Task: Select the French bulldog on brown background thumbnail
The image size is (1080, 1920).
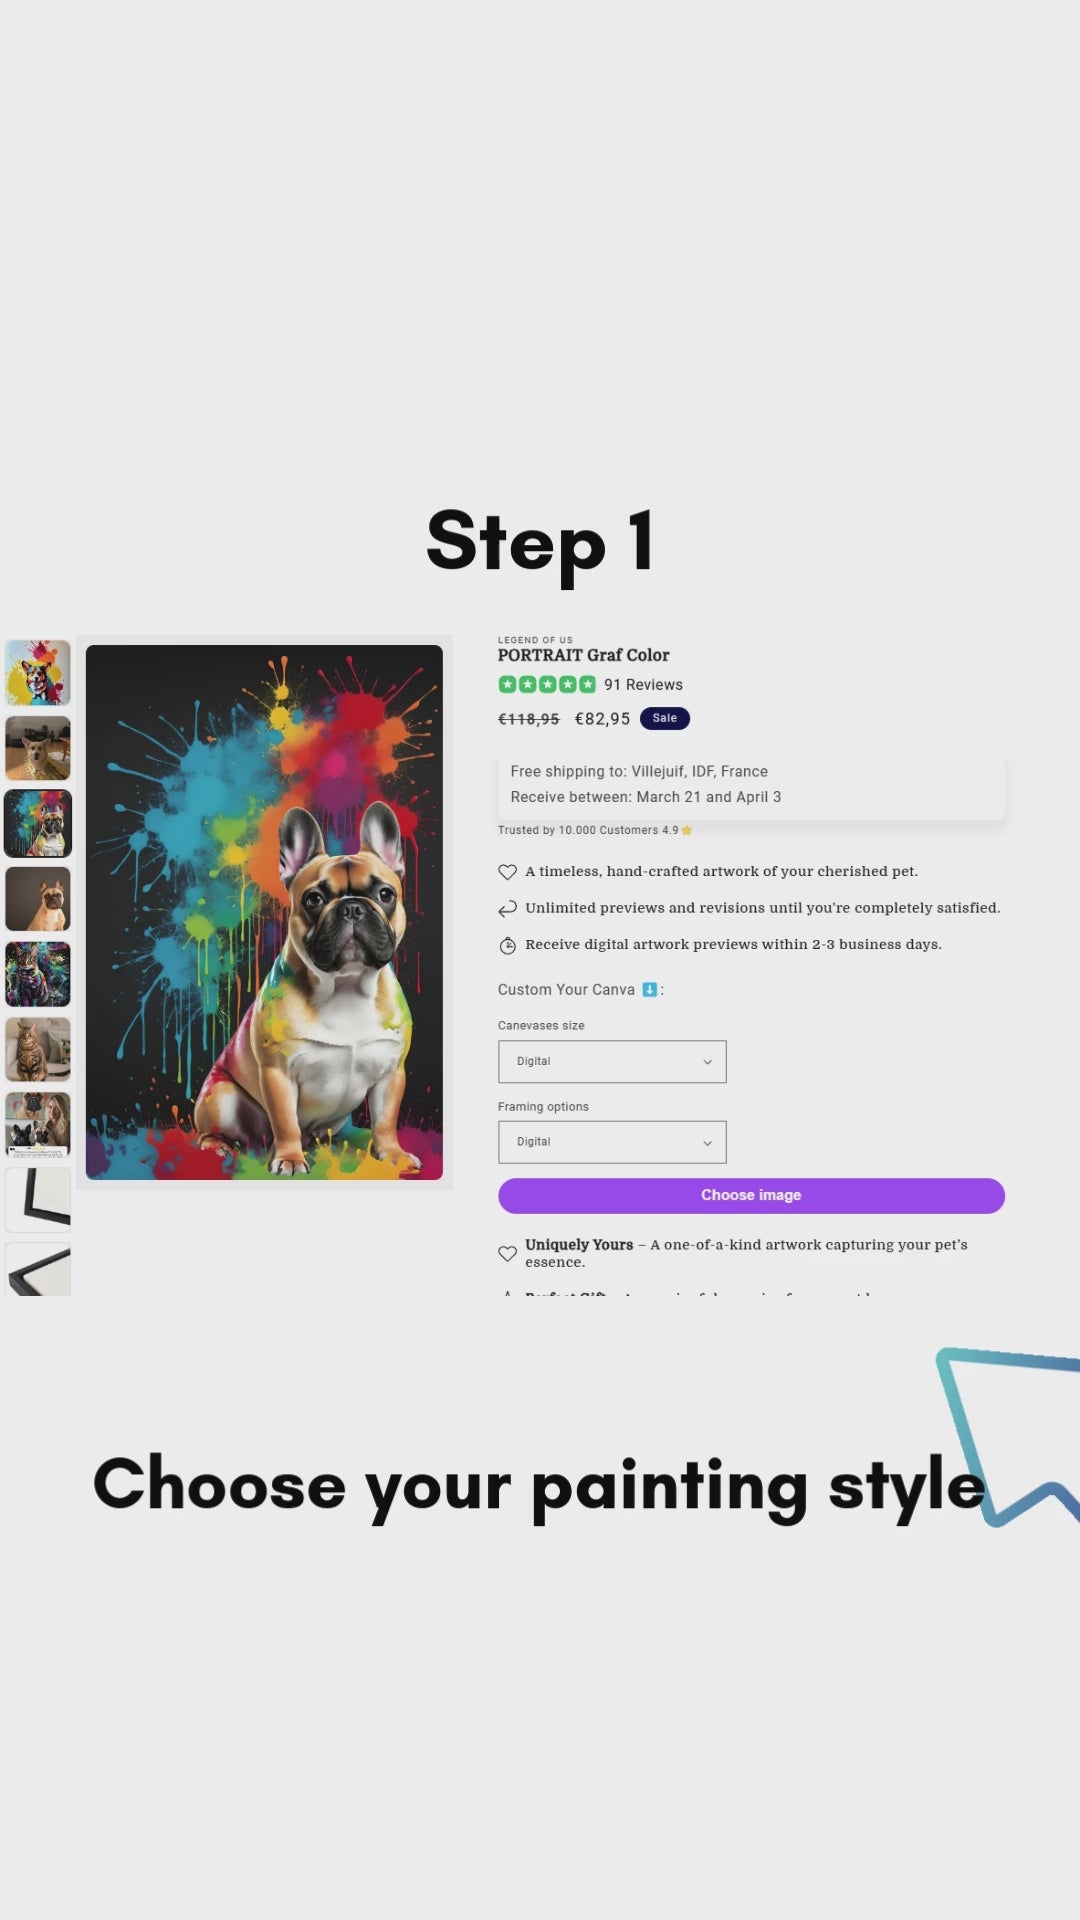Action: click(x=38, y=899)
